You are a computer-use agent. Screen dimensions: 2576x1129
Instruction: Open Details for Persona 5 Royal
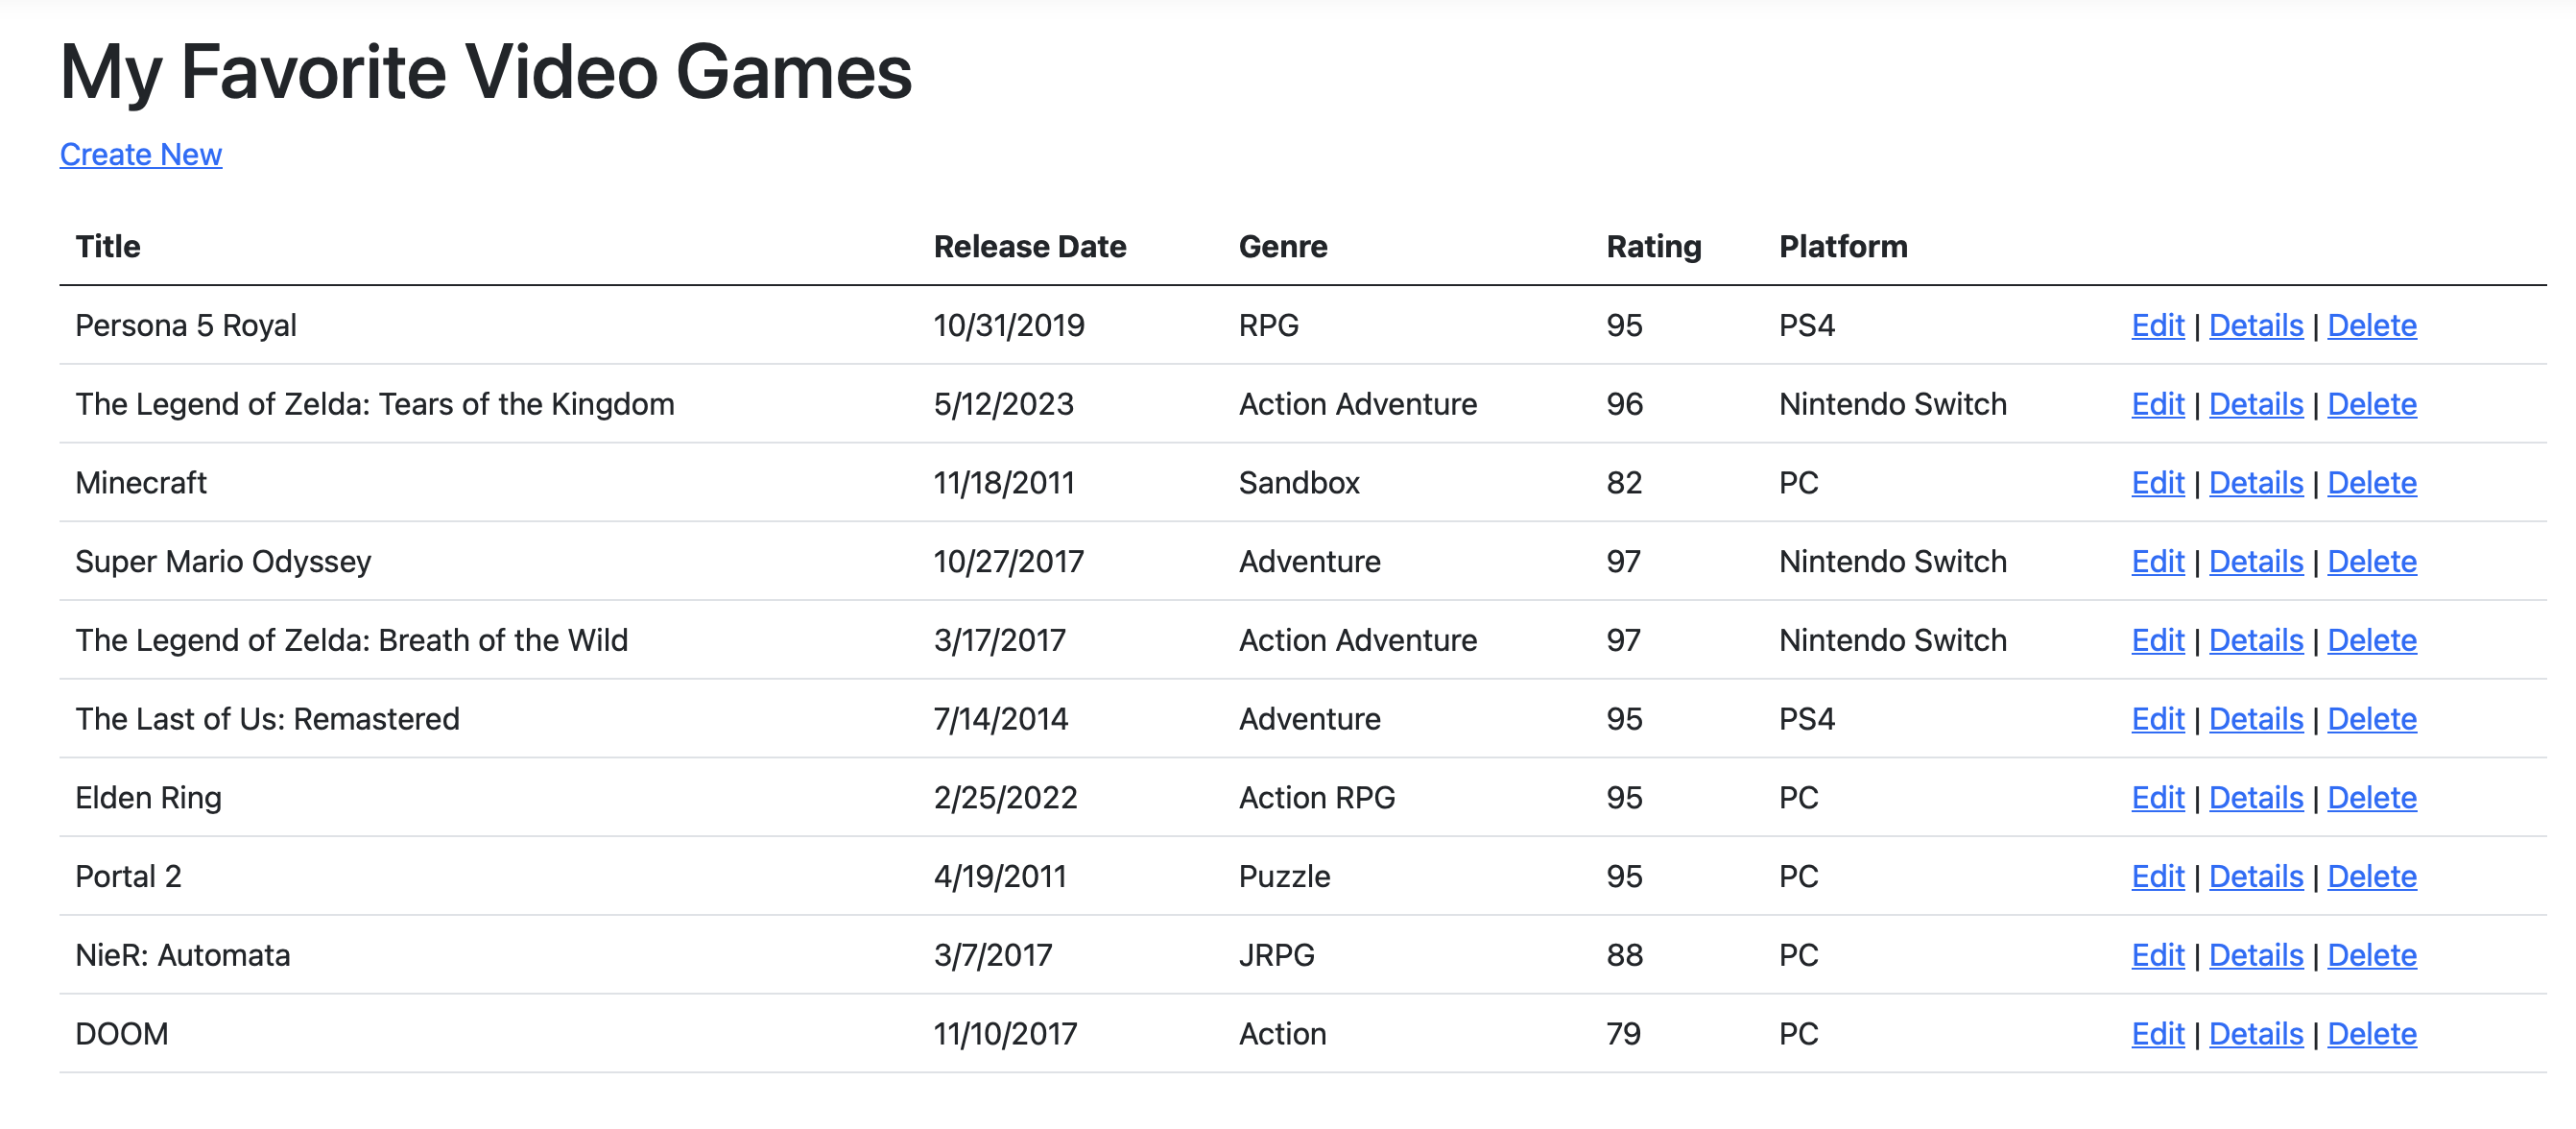tap(2255, 325)
